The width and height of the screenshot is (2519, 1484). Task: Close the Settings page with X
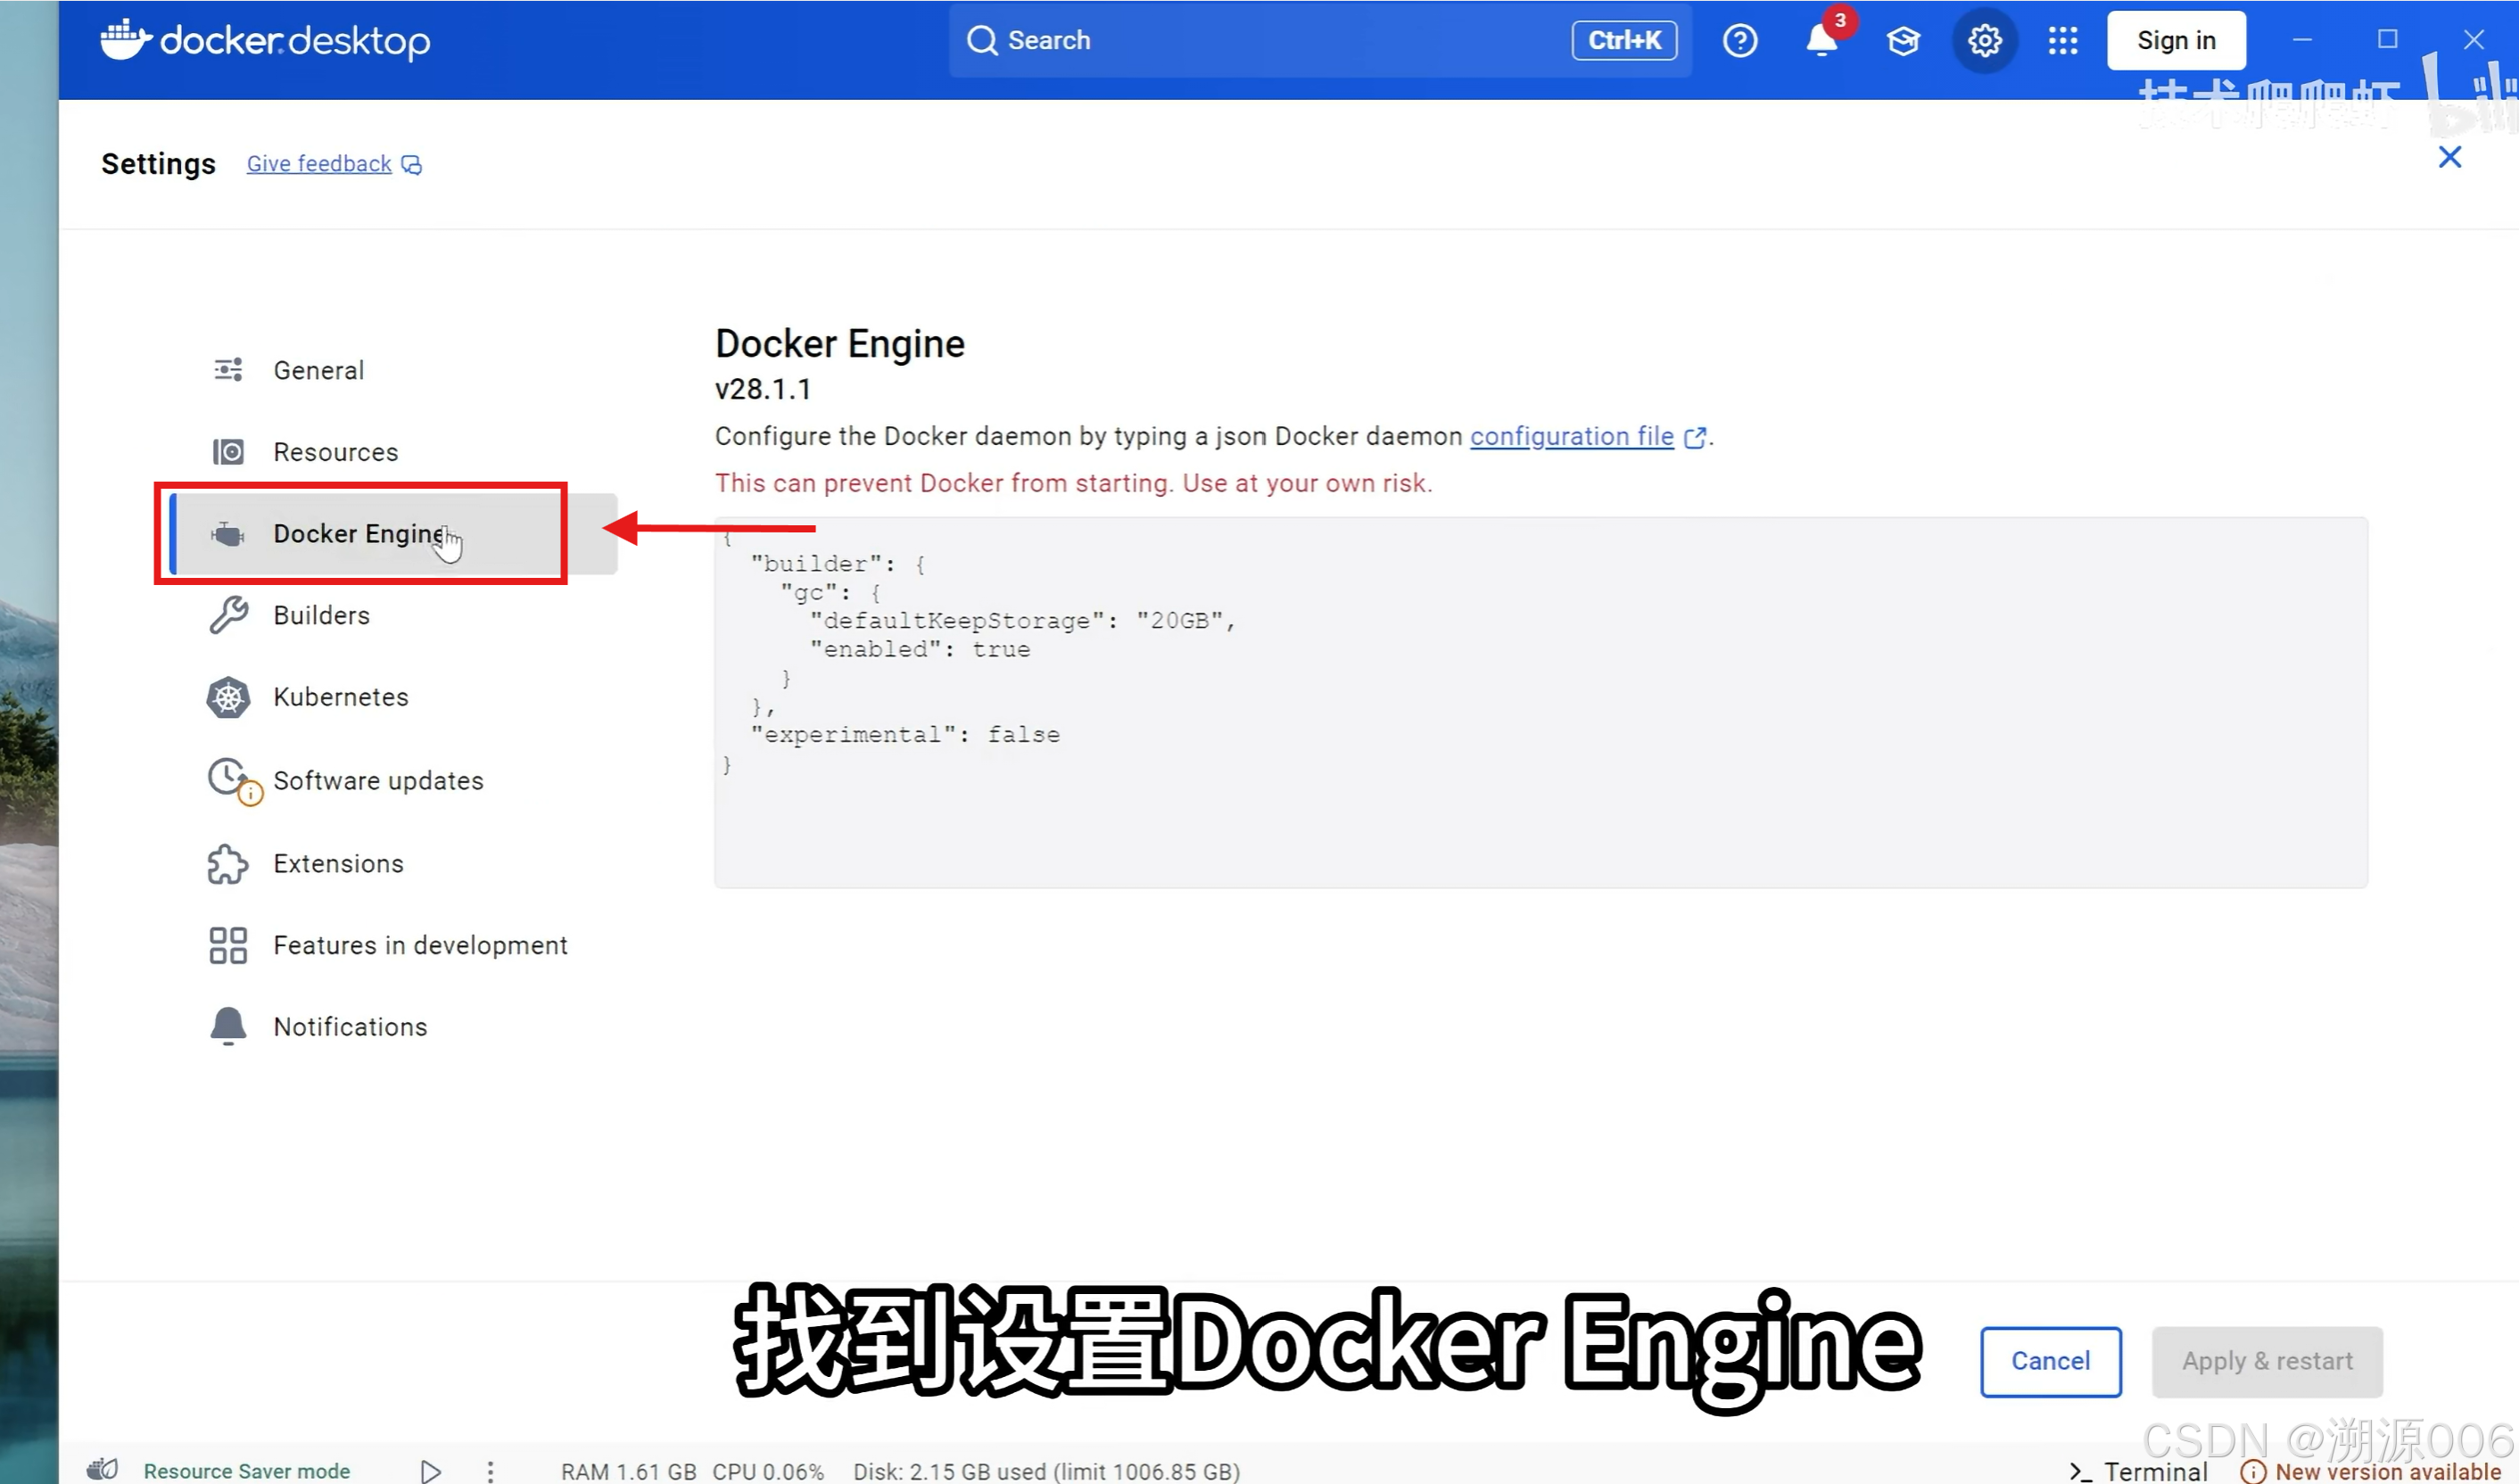2449,157
